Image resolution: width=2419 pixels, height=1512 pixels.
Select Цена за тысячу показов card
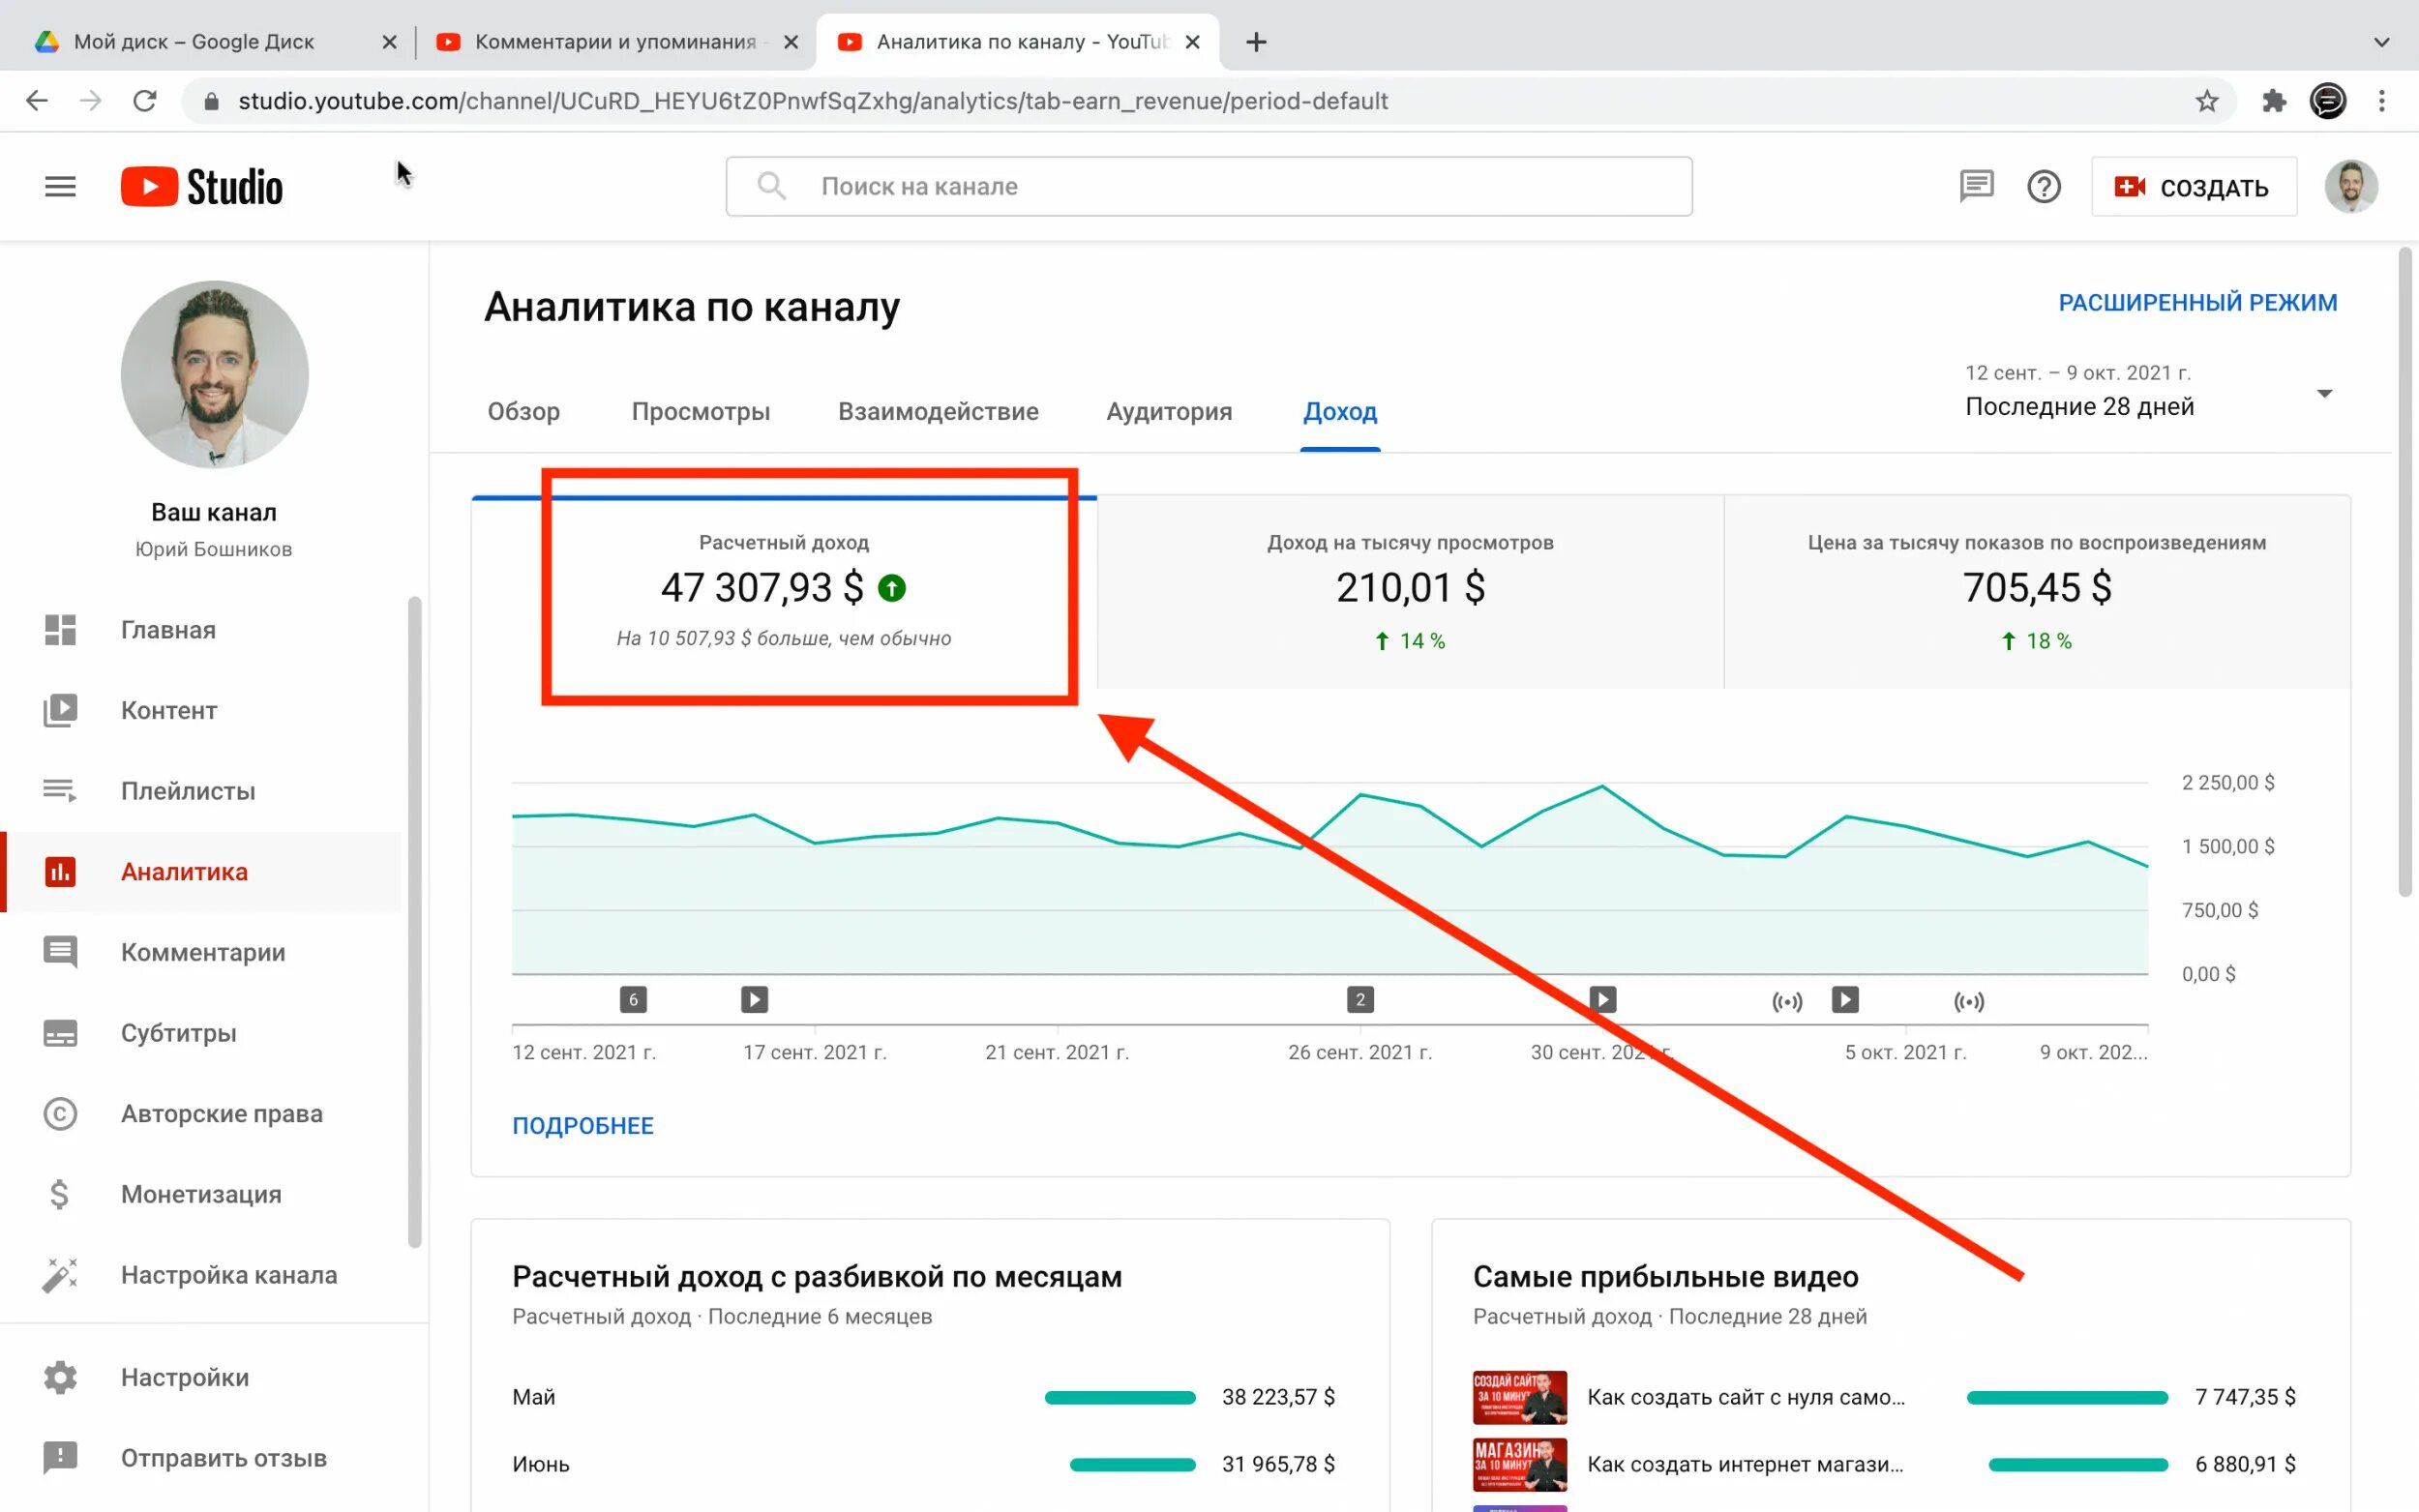tap(2037, 592)
